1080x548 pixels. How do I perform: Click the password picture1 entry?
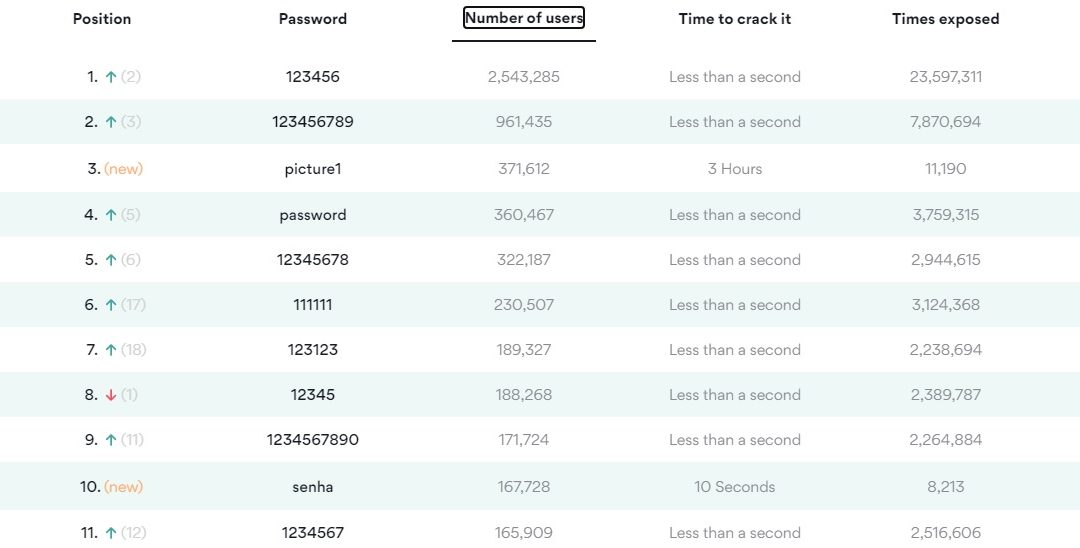(313, 169)
